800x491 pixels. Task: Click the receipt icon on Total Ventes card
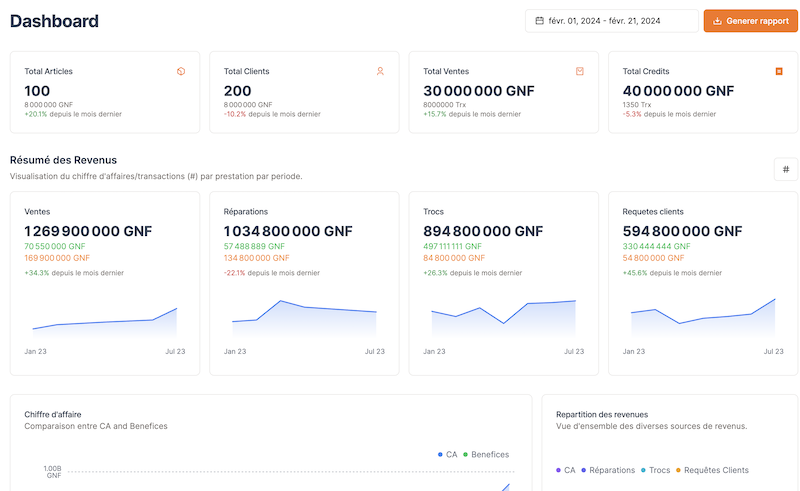point(580,71)
